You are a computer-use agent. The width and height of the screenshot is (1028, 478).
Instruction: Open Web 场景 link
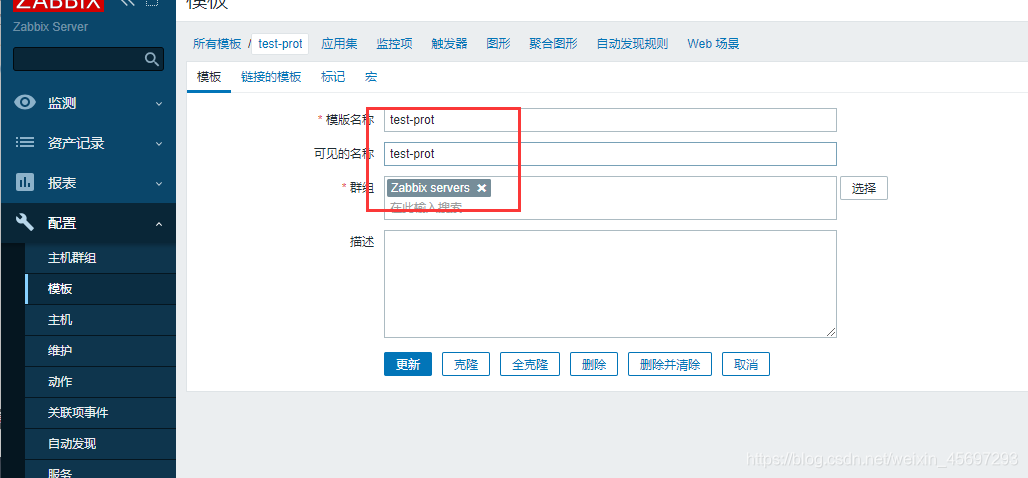(713, 44)
